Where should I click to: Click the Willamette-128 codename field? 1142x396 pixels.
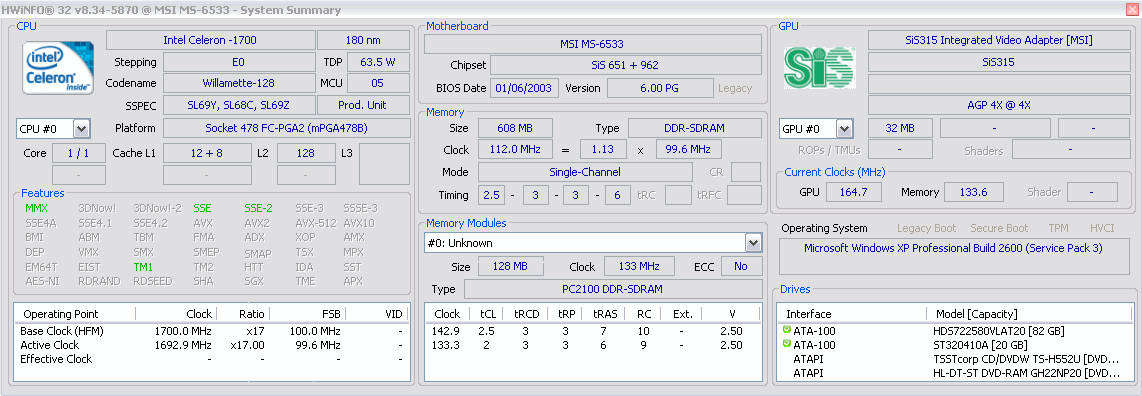238,83
